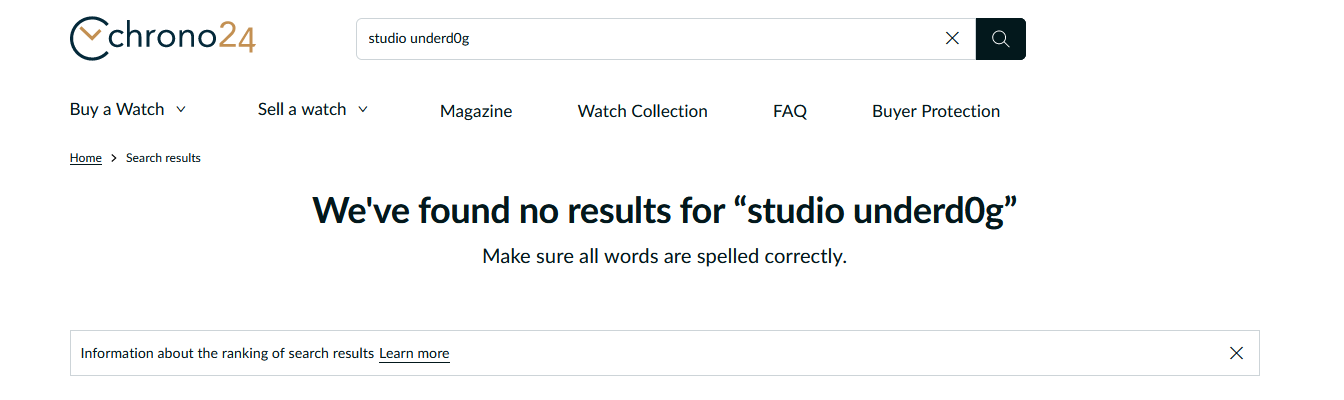Clear the search field with the X icon
The image size is (1344, 400).
[952, 39]
